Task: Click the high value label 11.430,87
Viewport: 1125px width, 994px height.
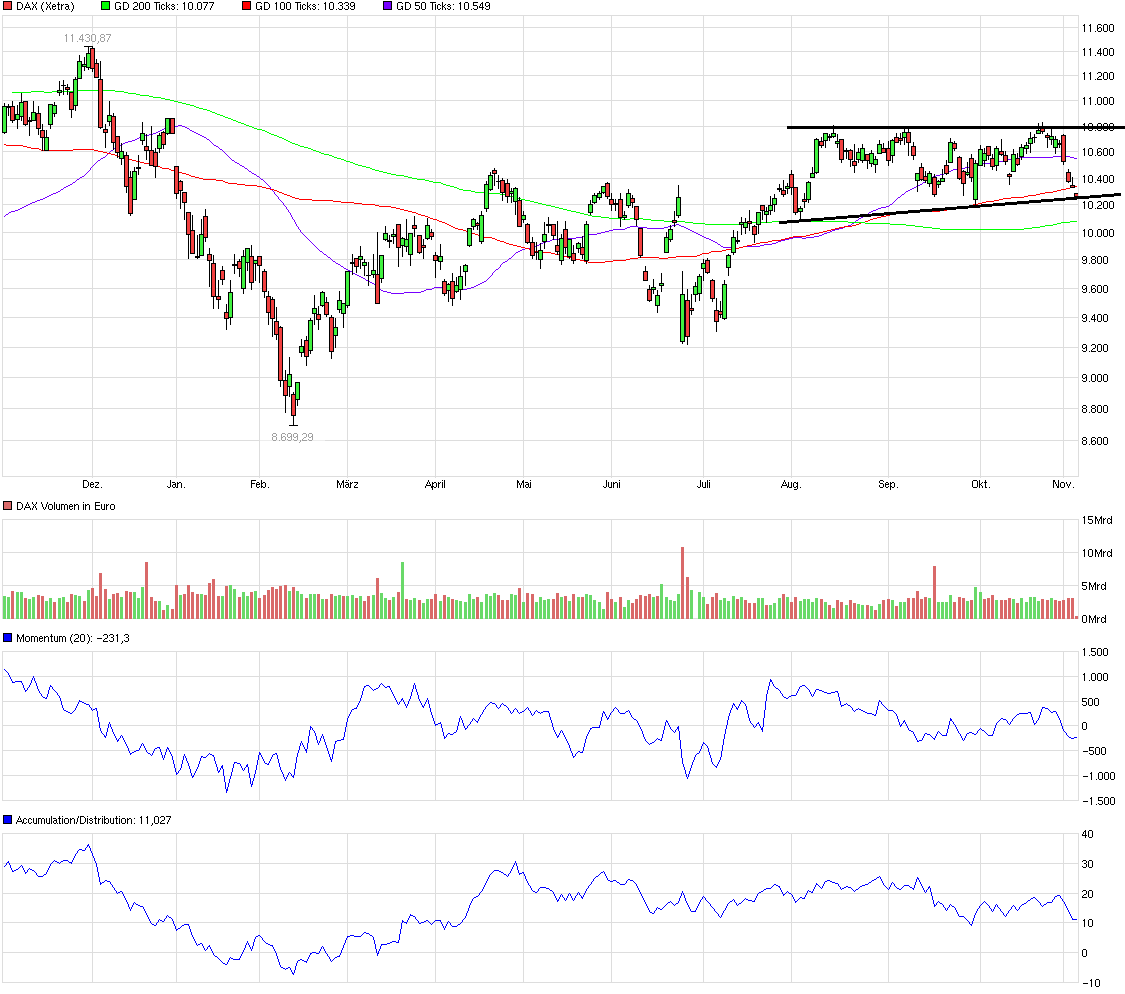Action: 88,38
